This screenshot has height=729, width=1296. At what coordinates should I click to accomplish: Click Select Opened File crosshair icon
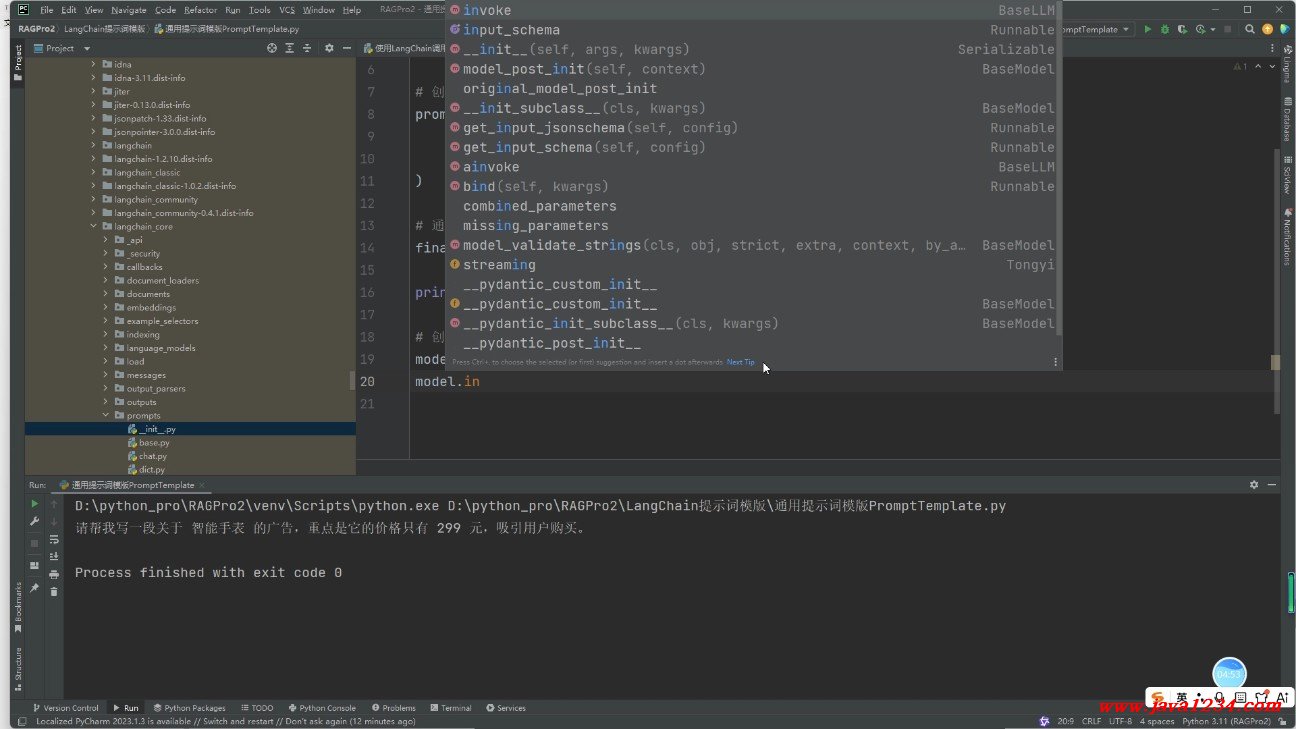[x=272, y=48]
